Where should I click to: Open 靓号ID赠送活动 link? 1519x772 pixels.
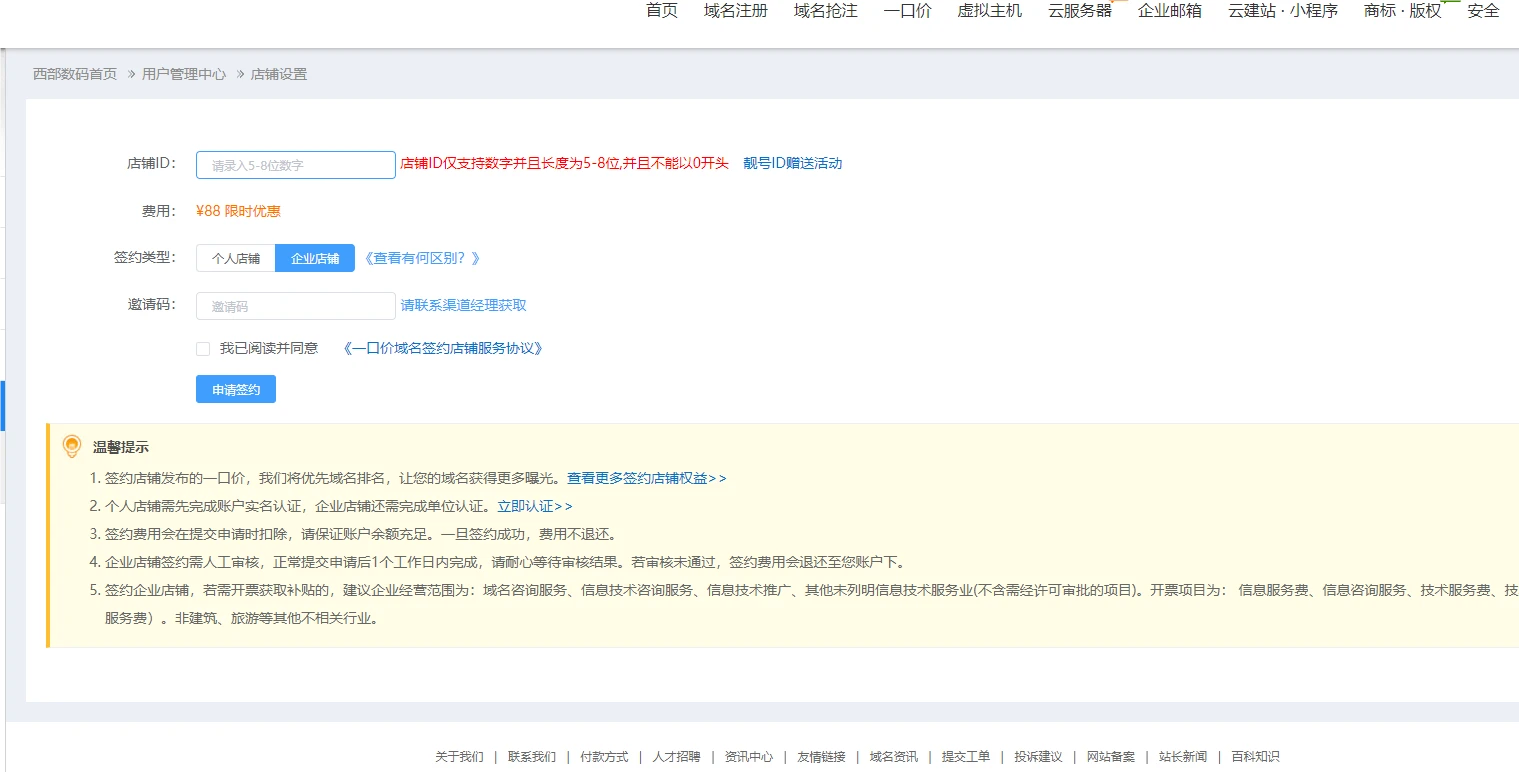tap(792, 163)
